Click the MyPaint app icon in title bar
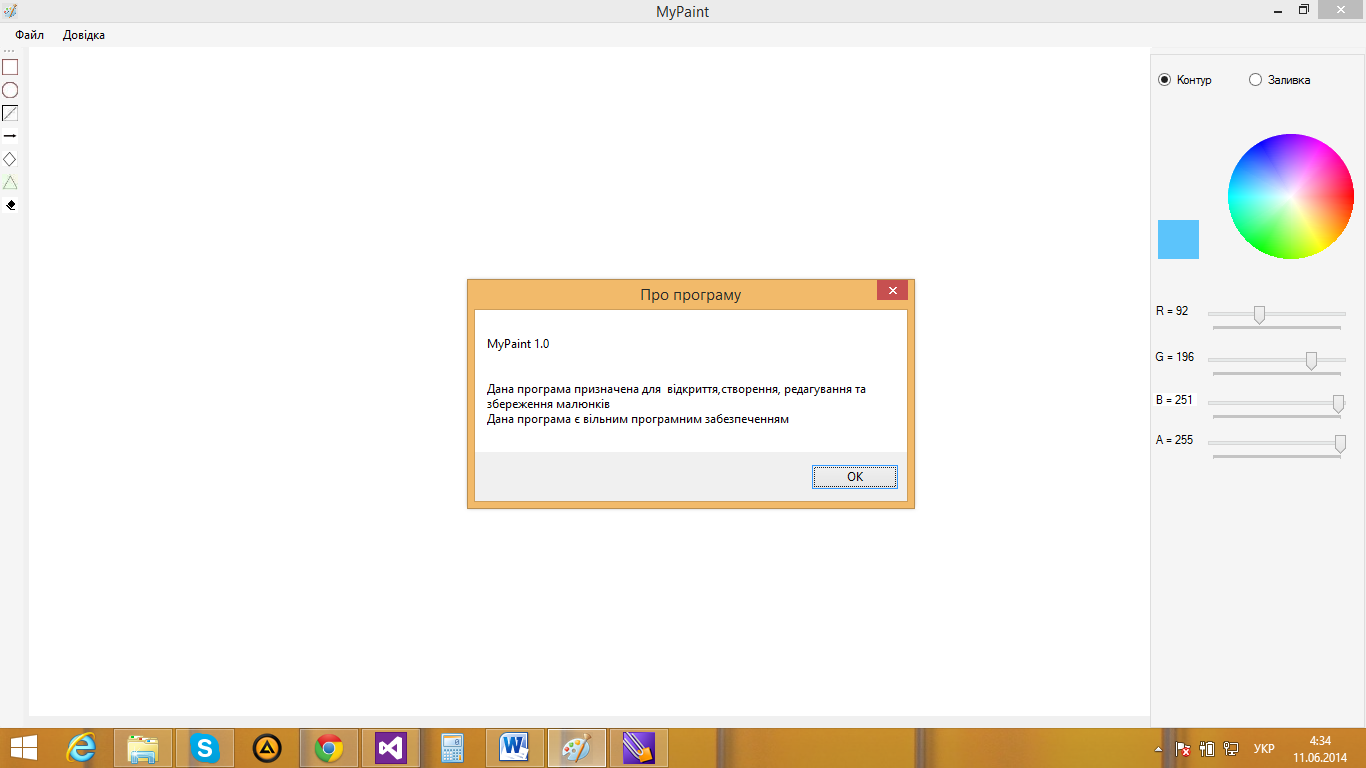Image resolution: width=1366 pixels, height=768 pixels. pos(10,11)
